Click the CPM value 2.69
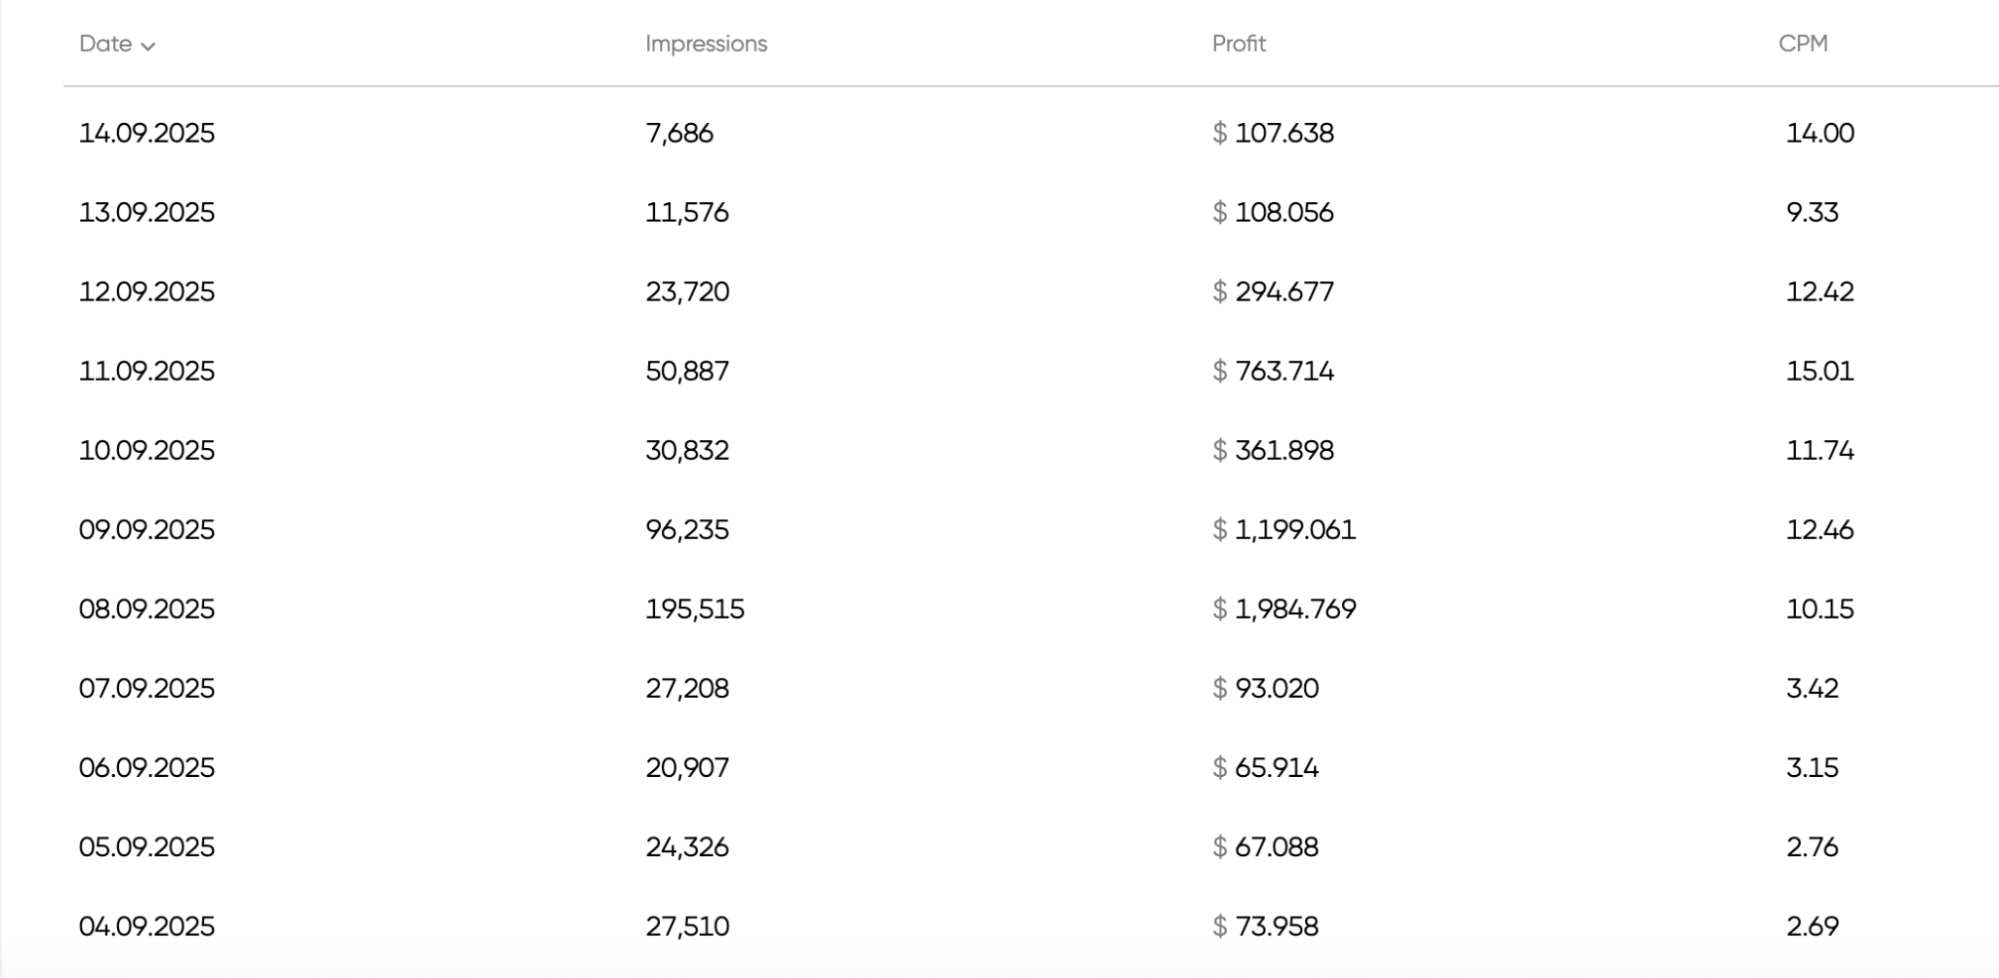Image resolution: width=1999 pixels, height=978 pixels. point(1812,926)
